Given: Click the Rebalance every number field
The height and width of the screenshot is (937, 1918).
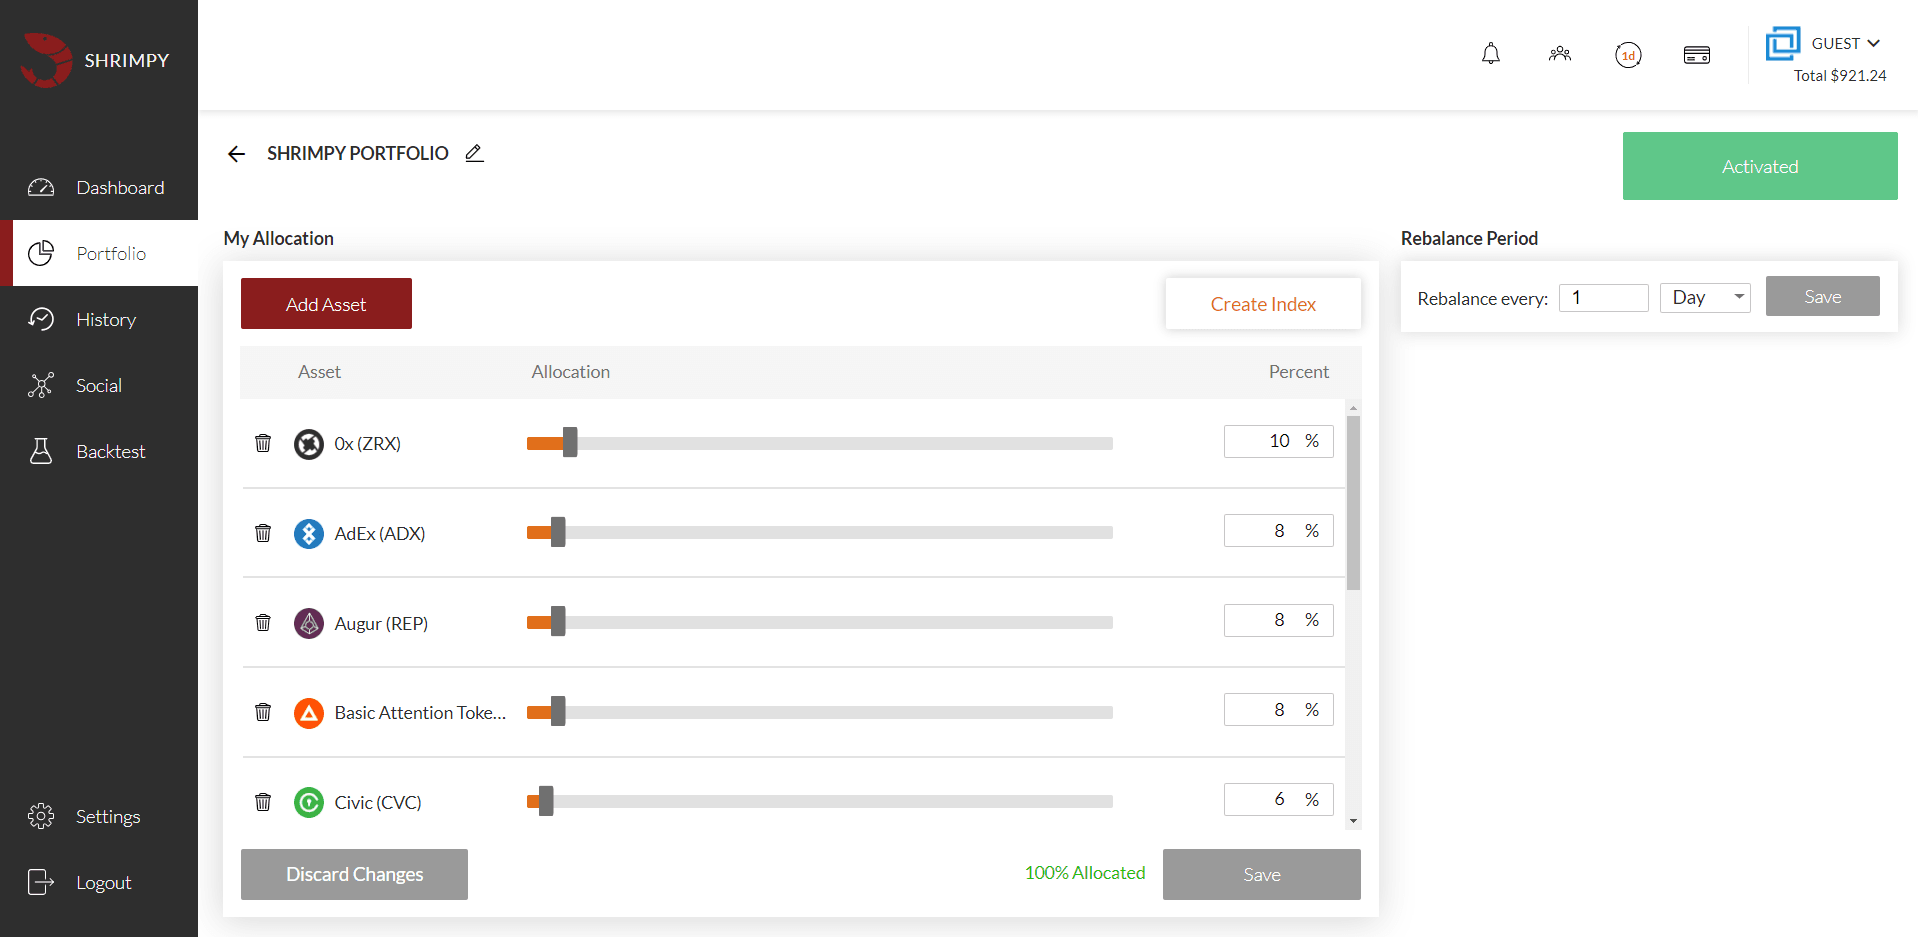Looking at the screenshot, I should [1603, 298].
